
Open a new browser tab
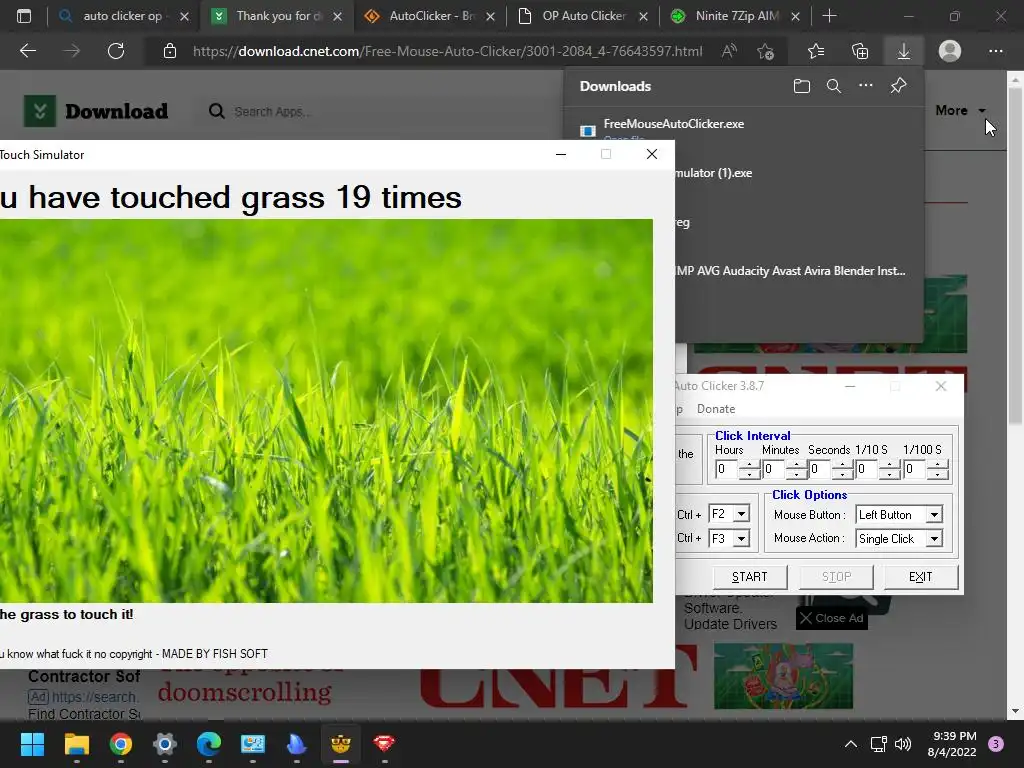click(x=829, y=16)
